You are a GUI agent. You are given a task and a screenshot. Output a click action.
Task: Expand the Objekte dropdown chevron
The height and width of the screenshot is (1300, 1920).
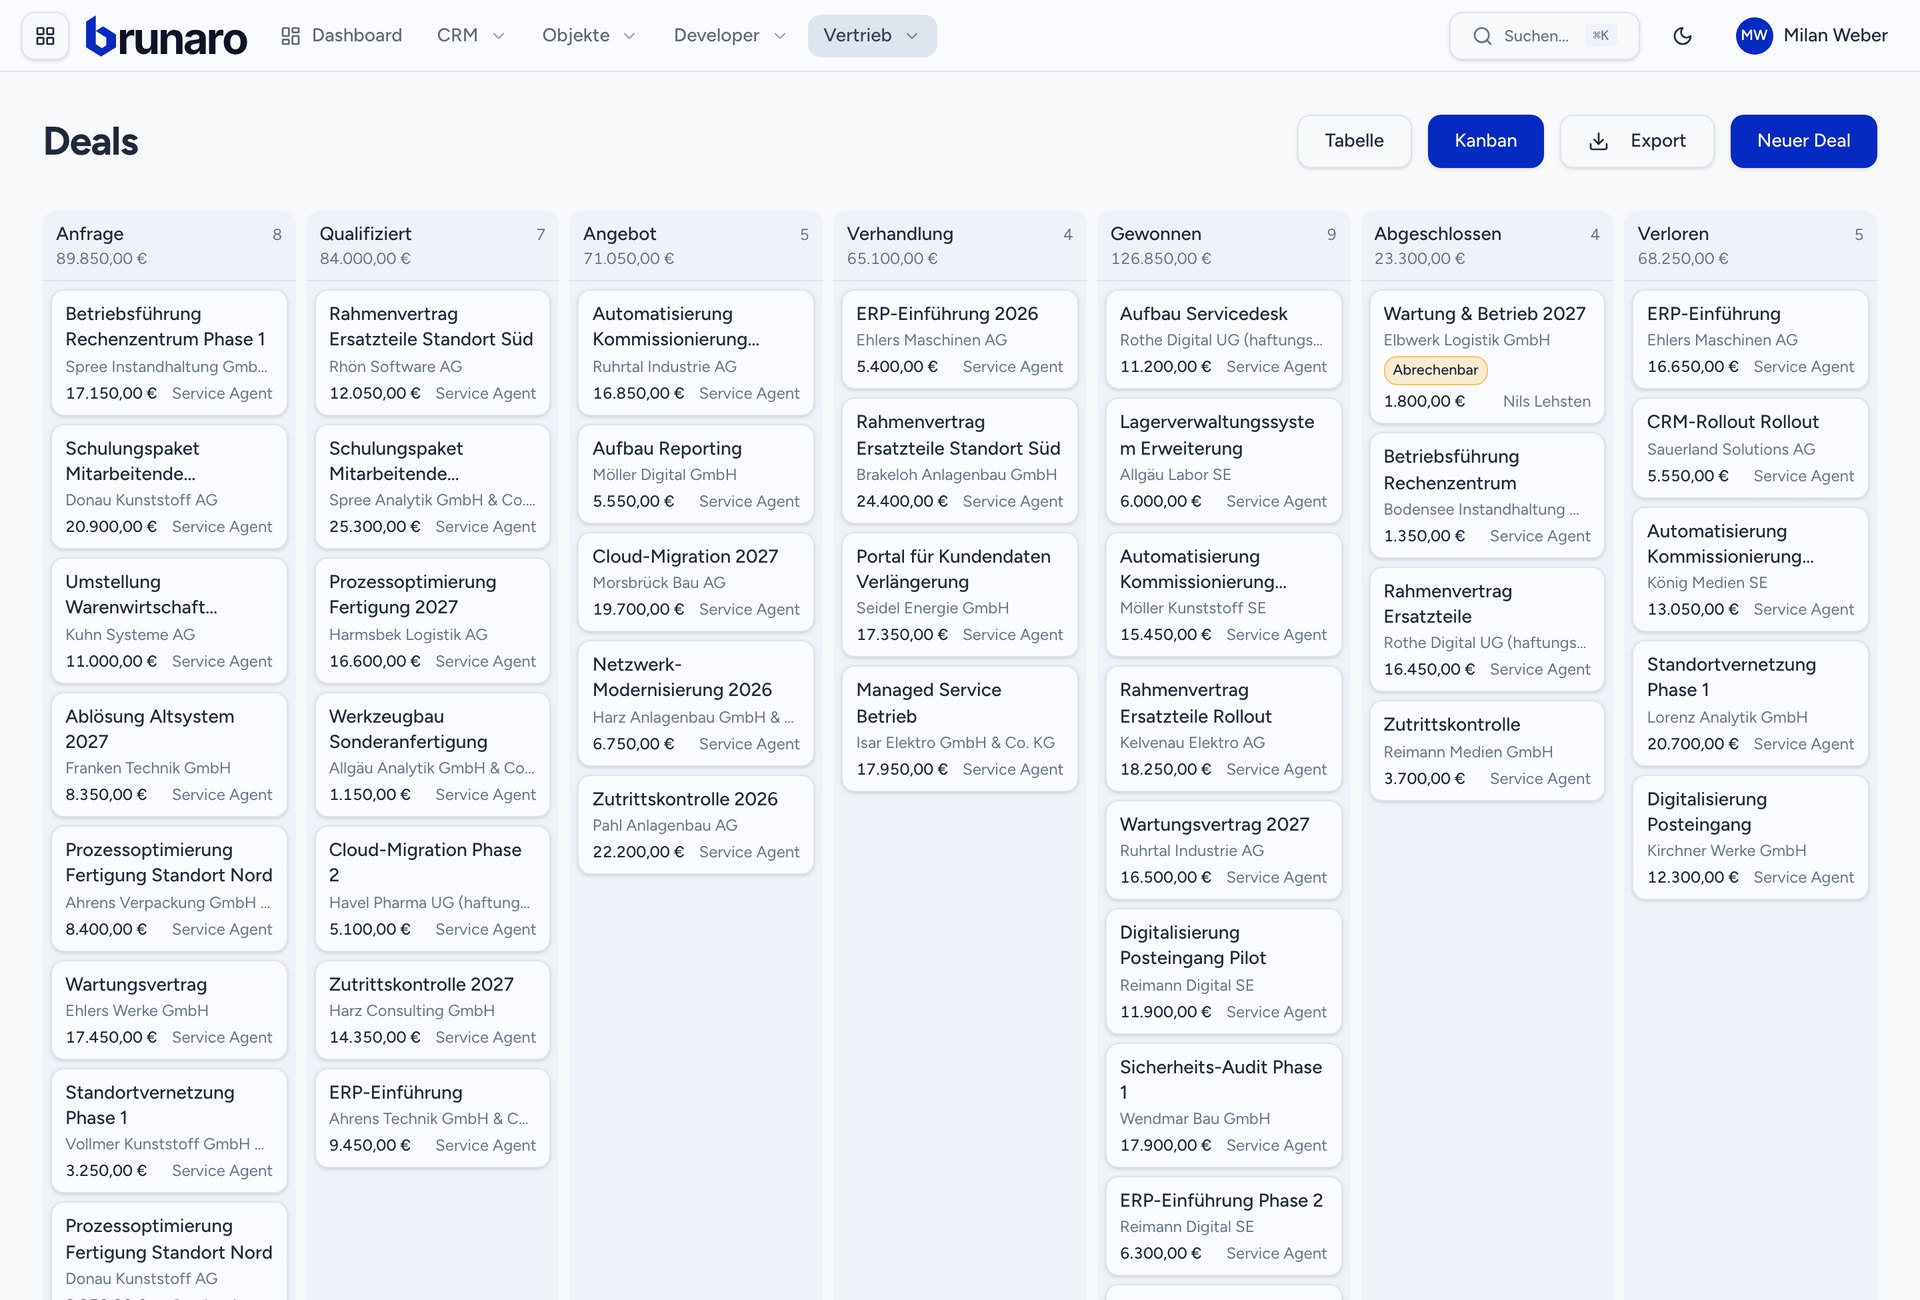[629, 36]
